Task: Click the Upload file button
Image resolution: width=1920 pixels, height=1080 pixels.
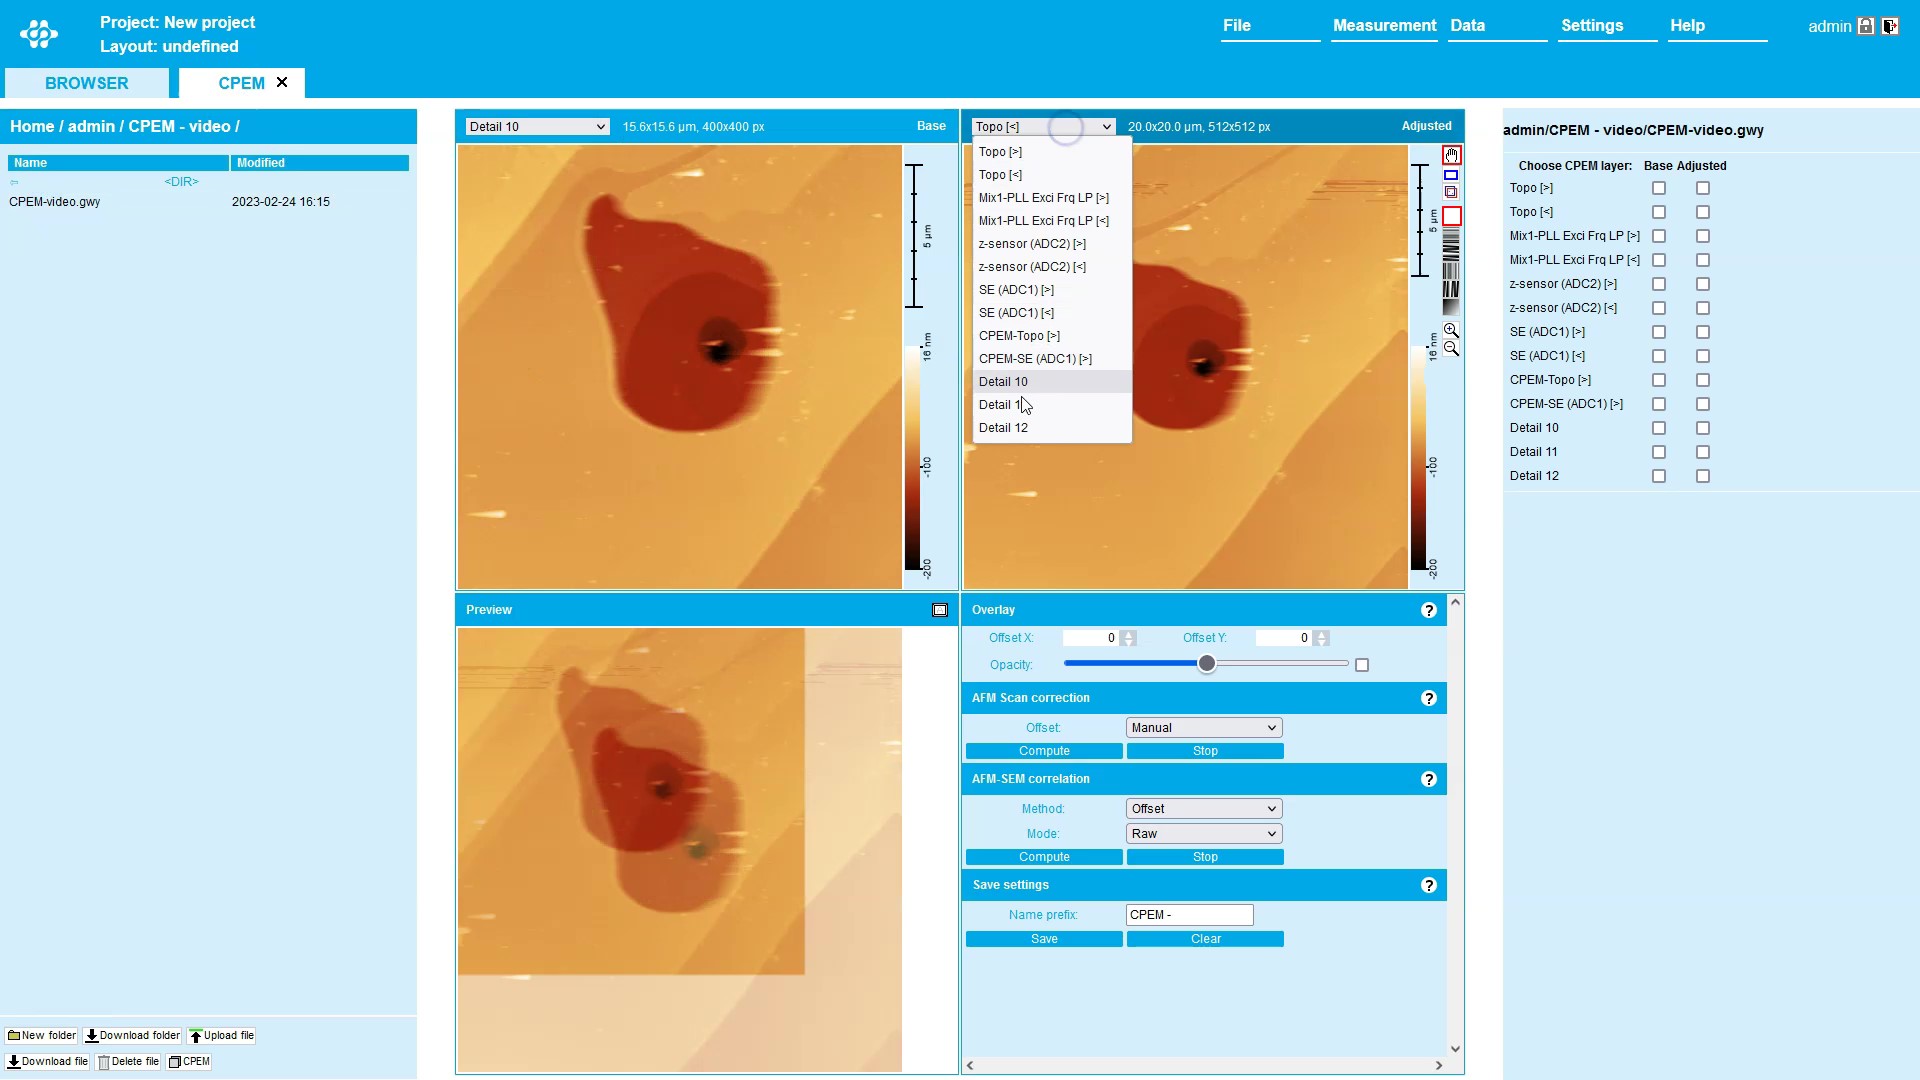Action: pos(222,1036)
